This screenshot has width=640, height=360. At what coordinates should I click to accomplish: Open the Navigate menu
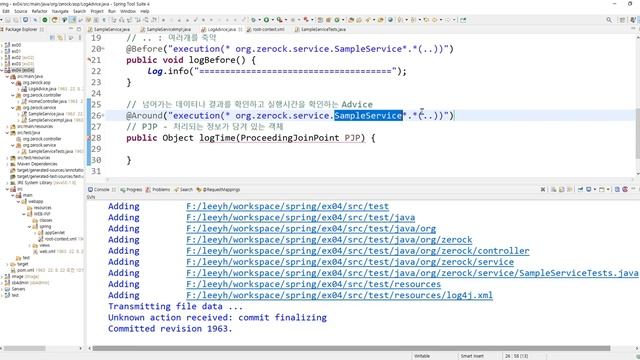coord(60,11)
